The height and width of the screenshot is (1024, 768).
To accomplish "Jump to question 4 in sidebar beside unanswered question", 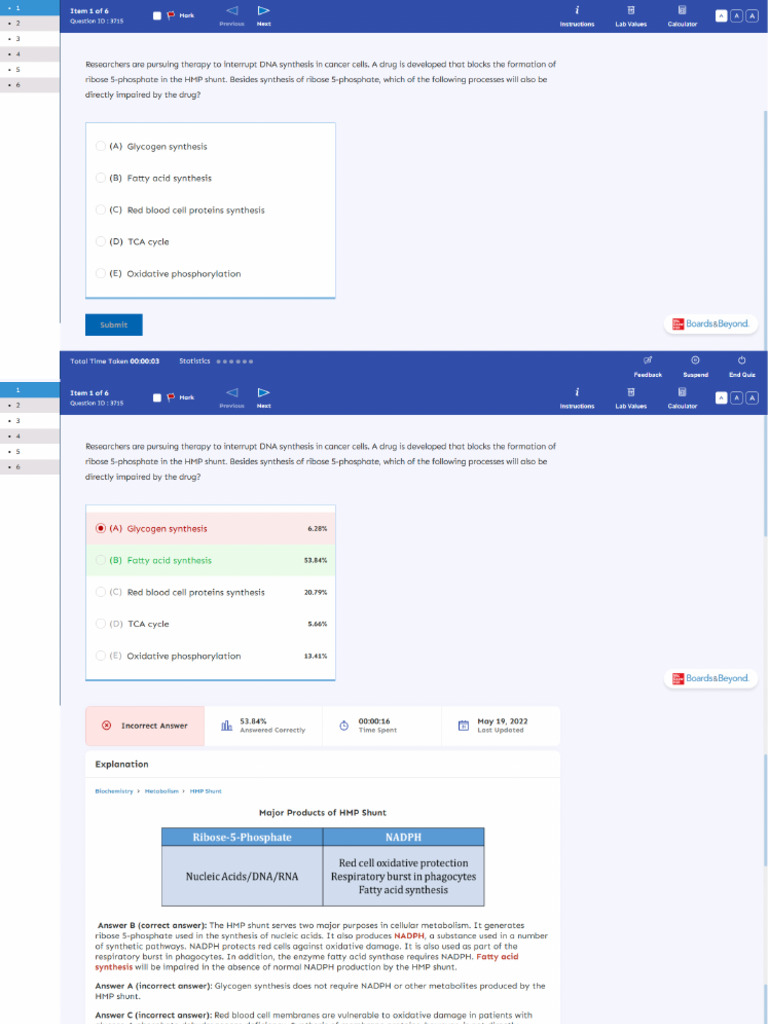I will pyautogui.click(x=30, y=54).
